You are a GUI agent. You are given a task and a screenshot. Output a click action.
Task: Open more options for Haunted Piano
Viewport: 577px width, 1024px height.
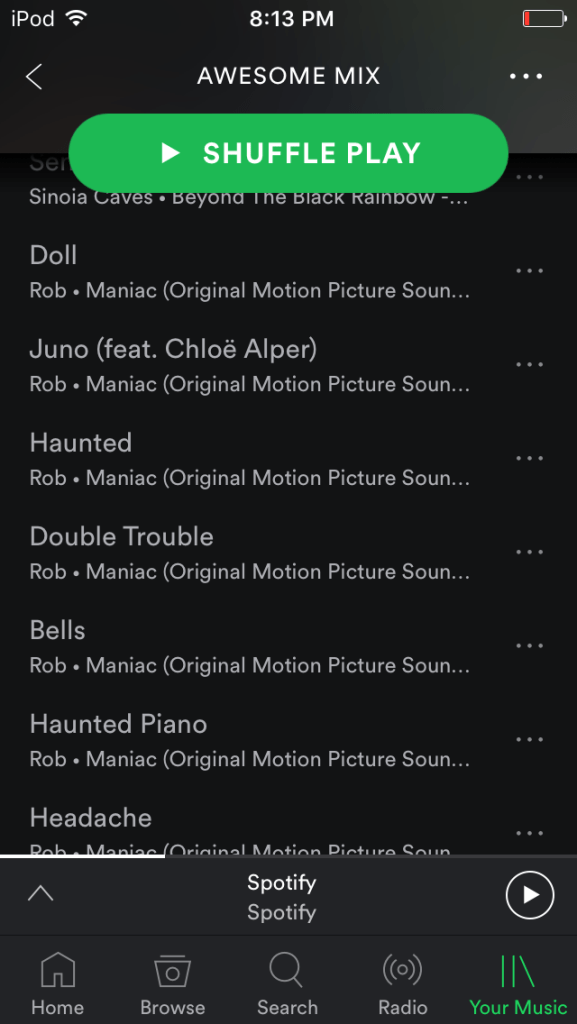pos(529,739)
